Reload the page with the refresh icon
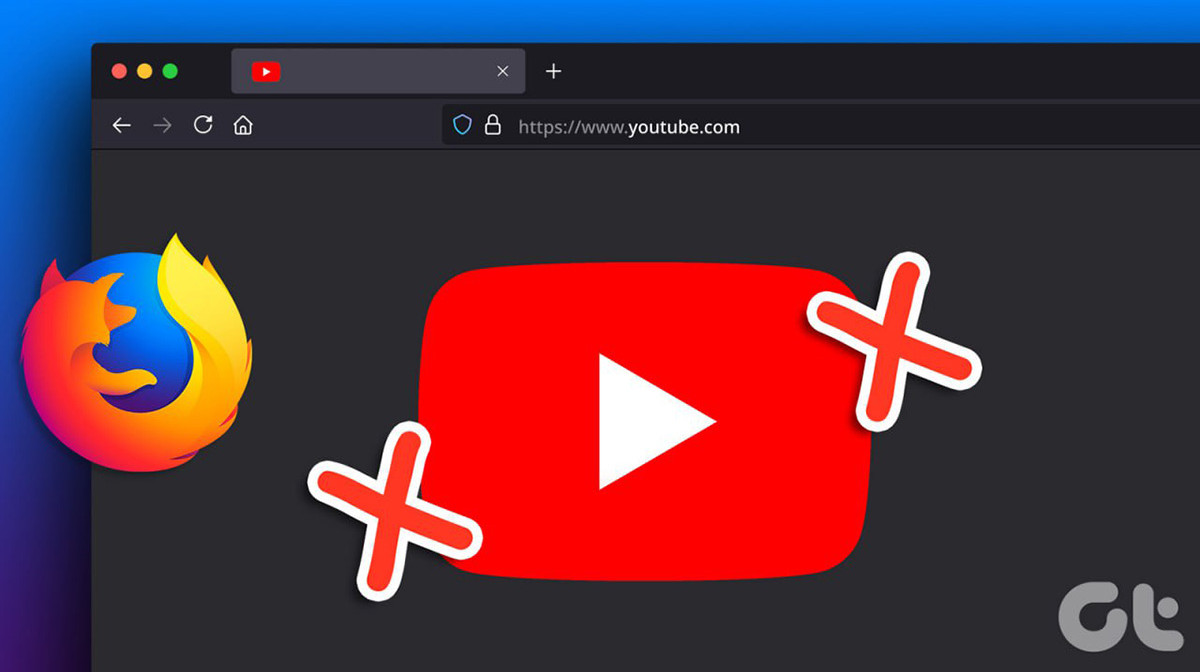 click(x=203, y=125)
